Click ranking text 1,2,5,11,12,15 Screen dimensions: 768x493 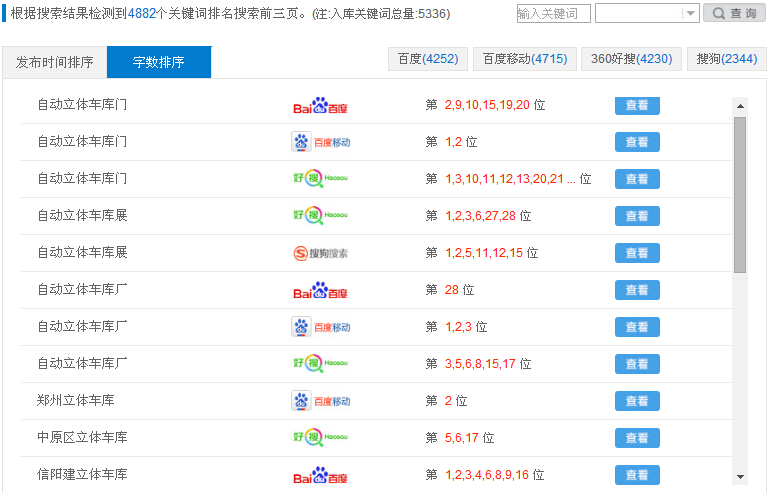(x=484, y=253)
